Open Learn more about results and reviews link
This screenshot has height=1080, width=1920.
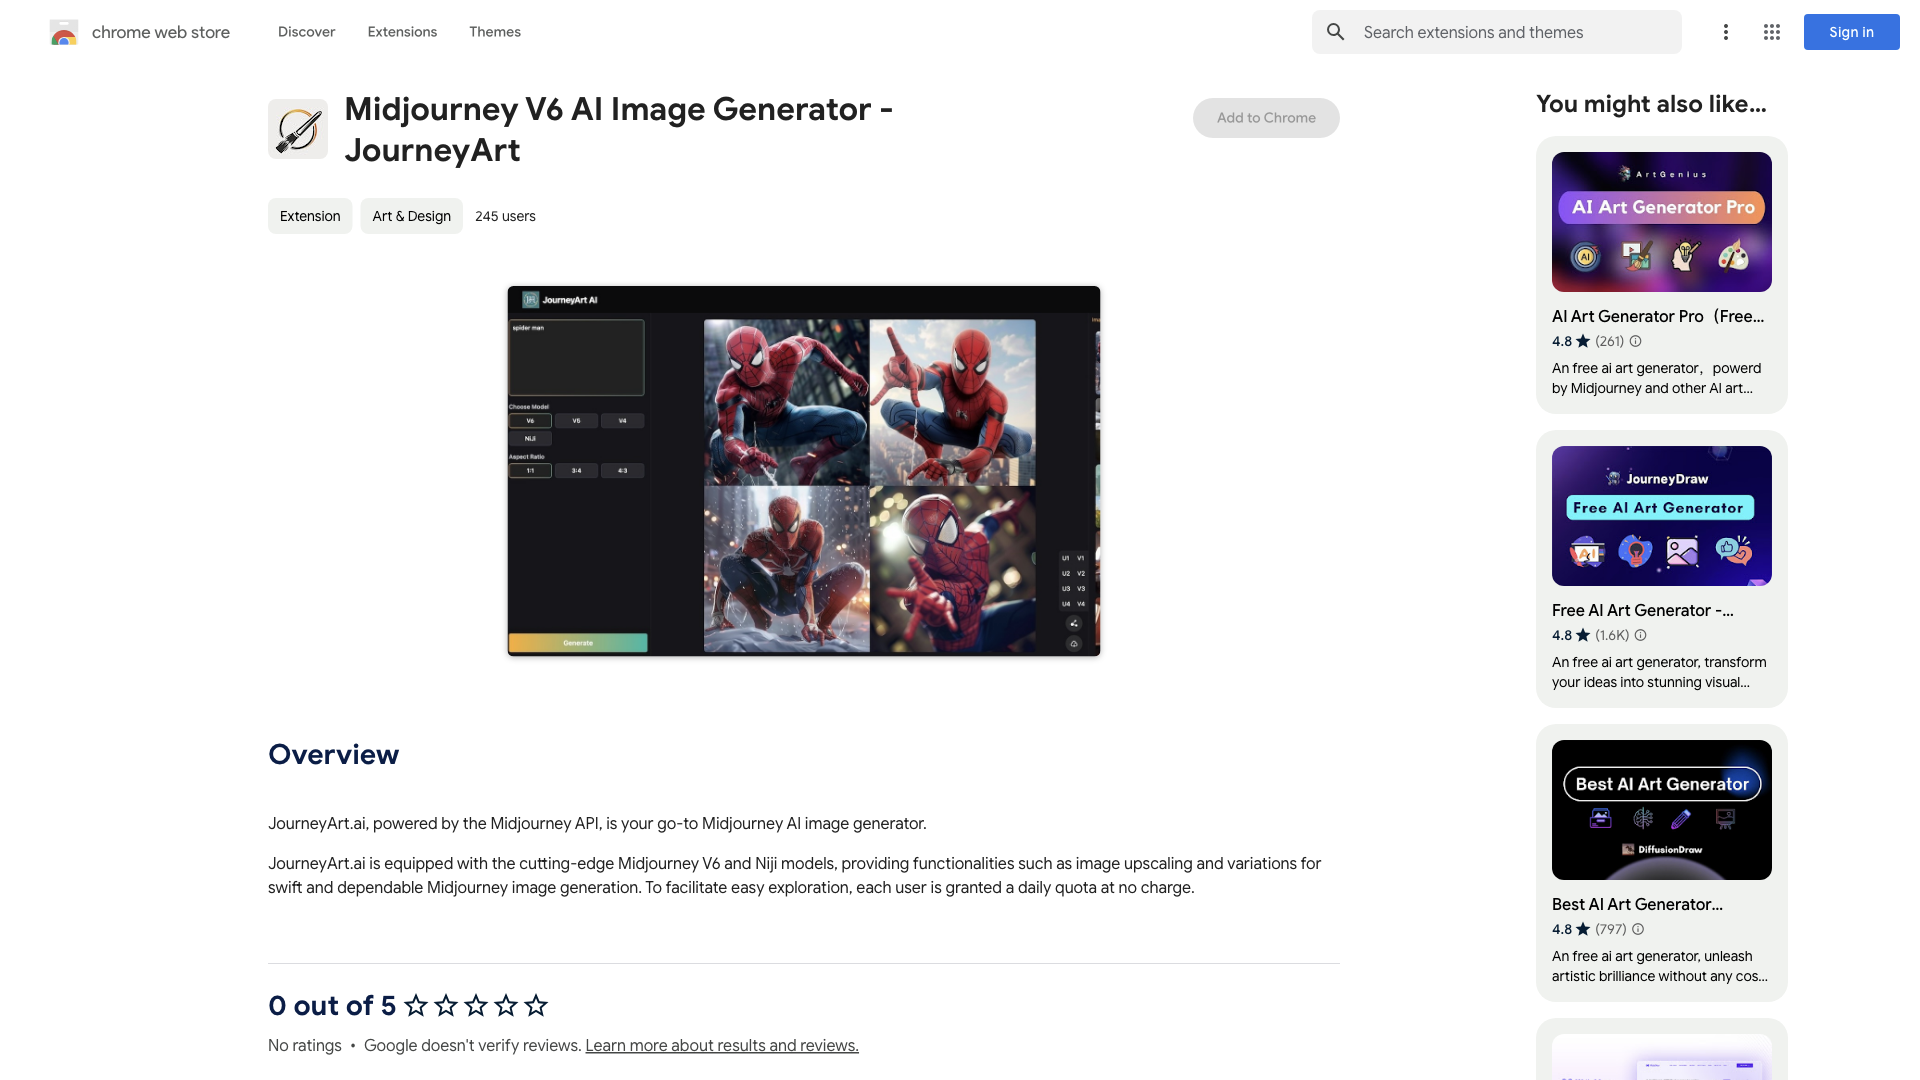(722, 1045)
